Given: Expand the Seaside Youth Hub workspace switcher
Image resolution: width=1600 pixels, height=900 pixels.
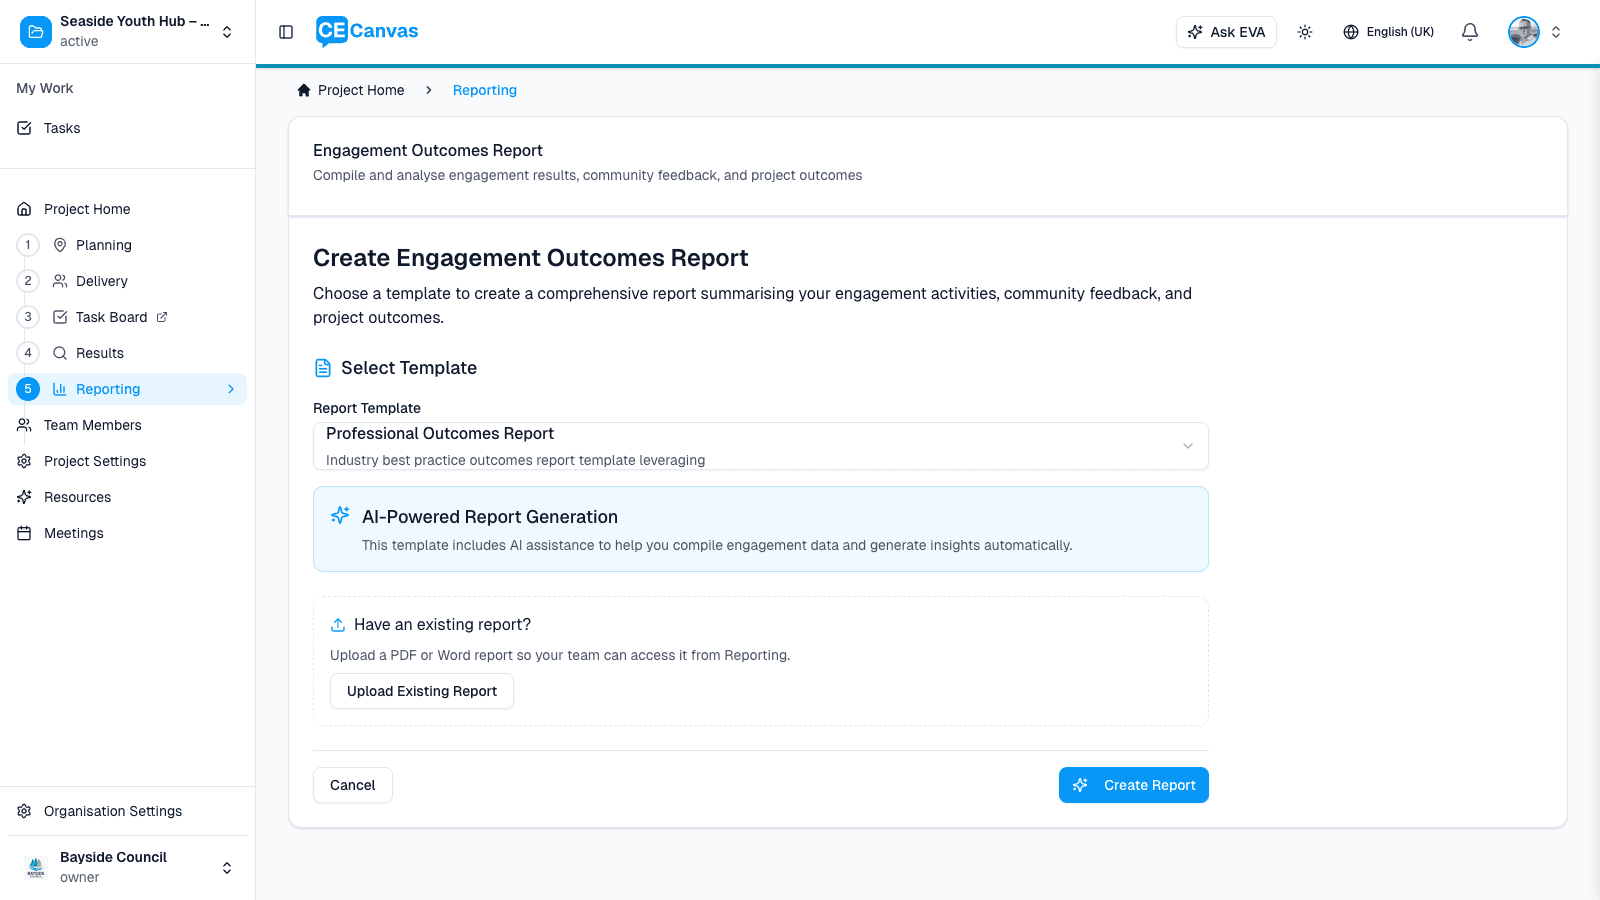Looking at the screenshot, I should pos(226,31).
